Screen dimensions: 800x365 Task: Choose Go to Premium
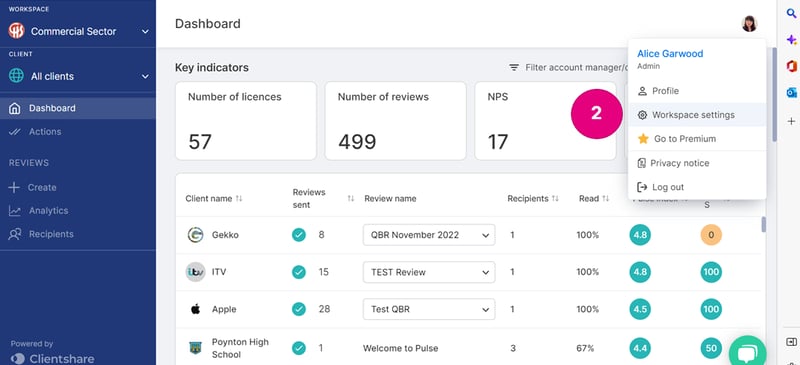coord(697,139)
